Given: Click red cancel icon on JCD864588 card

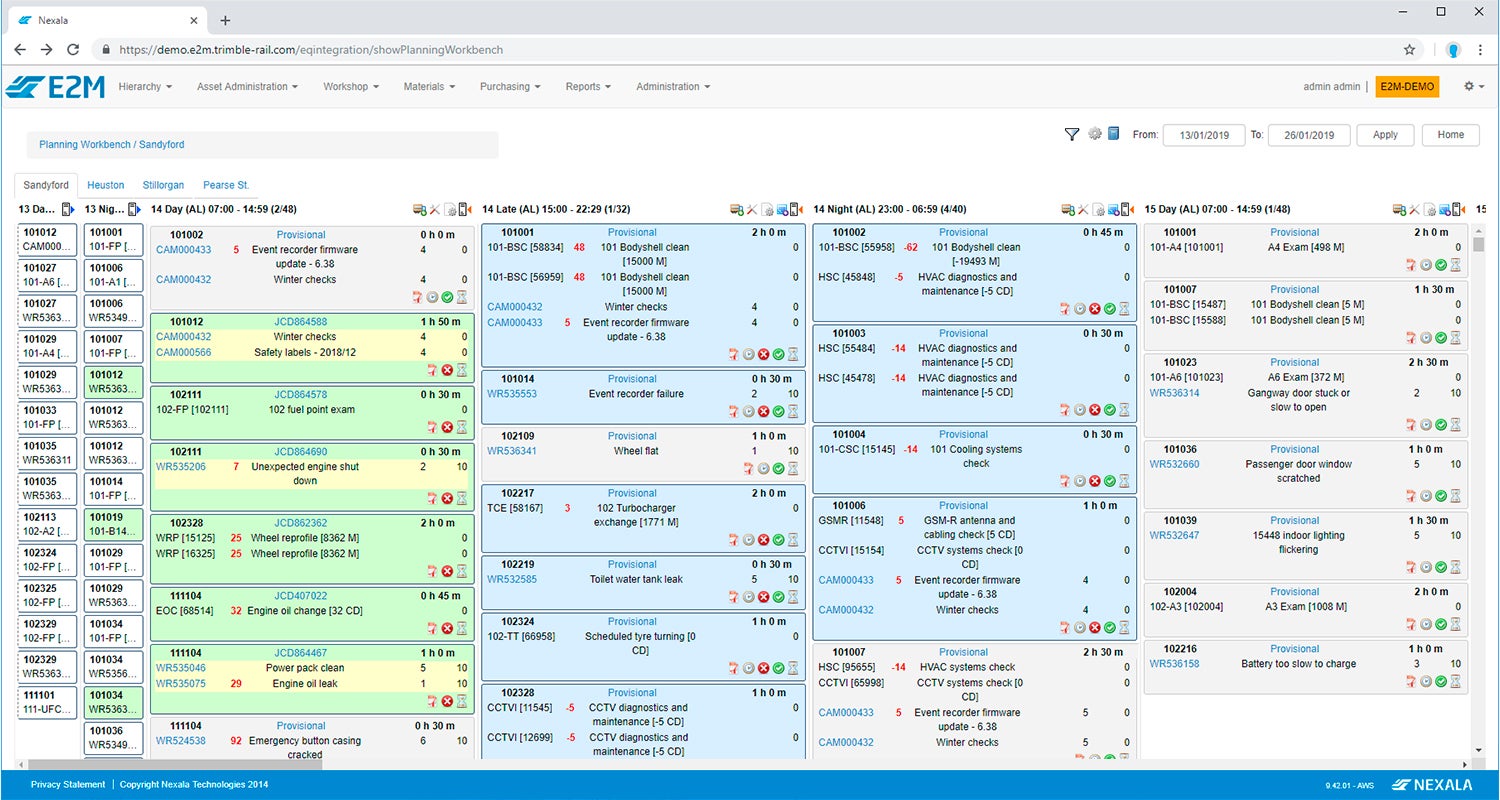Looking at the screenshot, I should pyautogui.click(x=447, y=370).
